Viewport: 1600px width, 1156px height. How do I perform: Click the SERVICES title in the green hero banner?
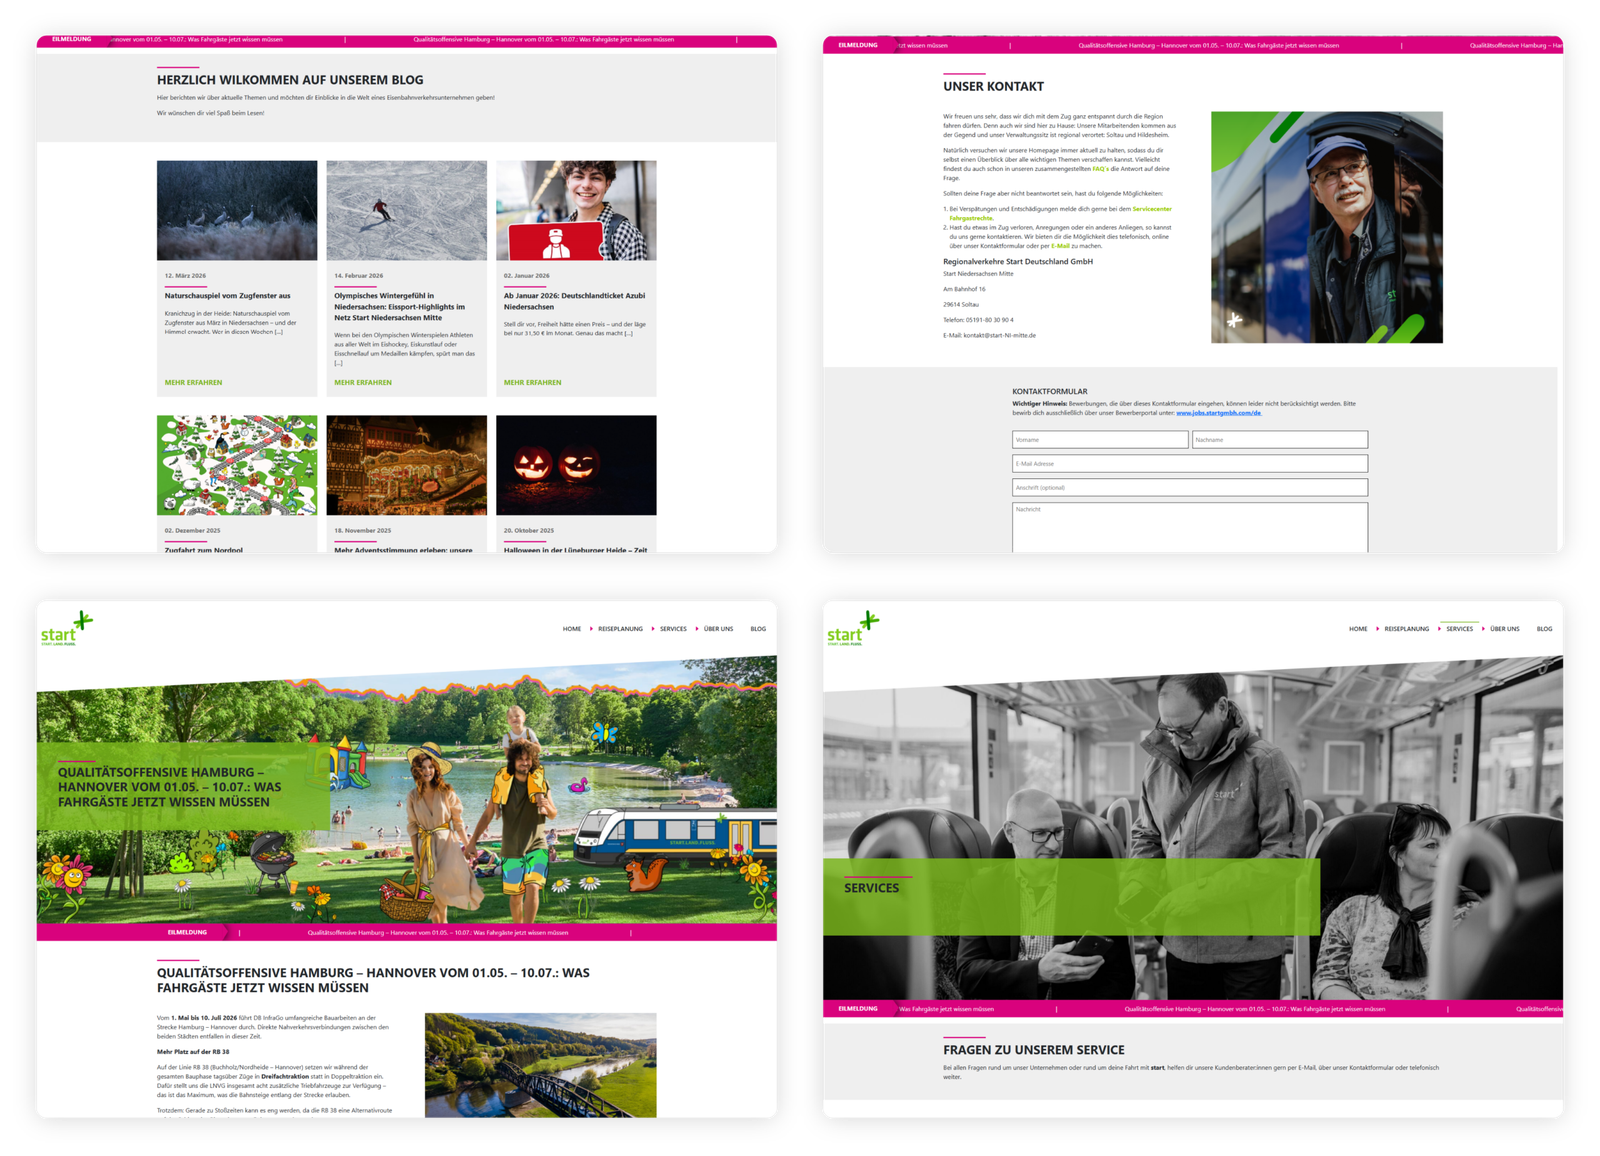click(871, 888)
